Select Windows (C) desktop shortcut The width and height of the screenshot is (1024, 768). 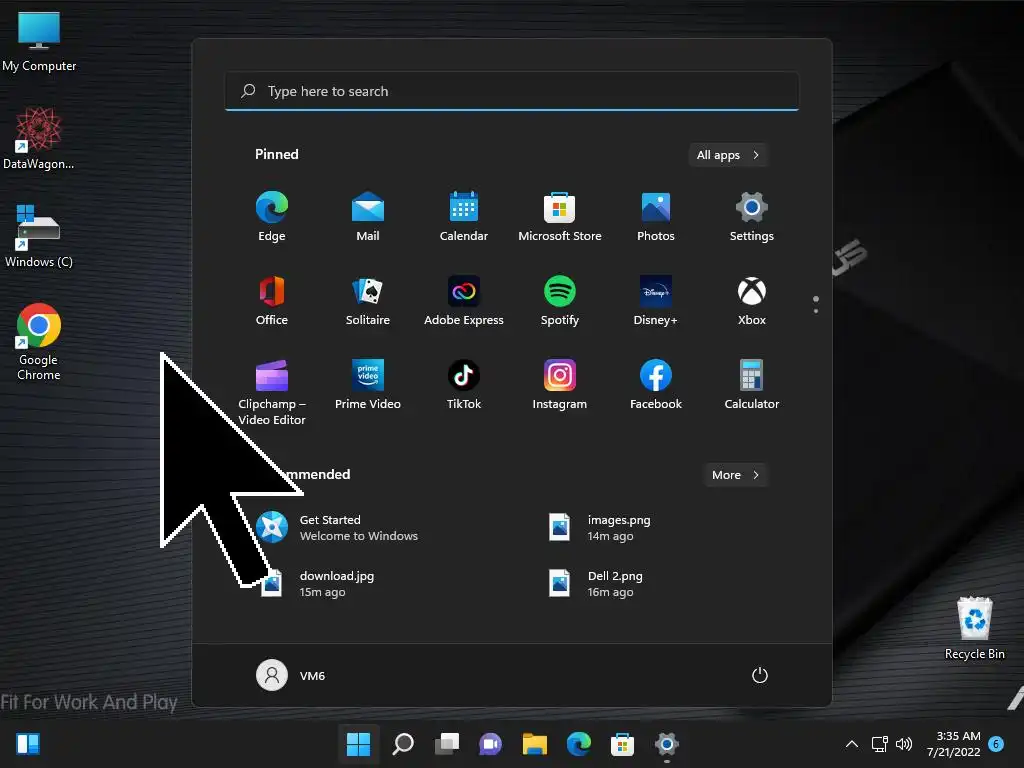pos(39,236)
